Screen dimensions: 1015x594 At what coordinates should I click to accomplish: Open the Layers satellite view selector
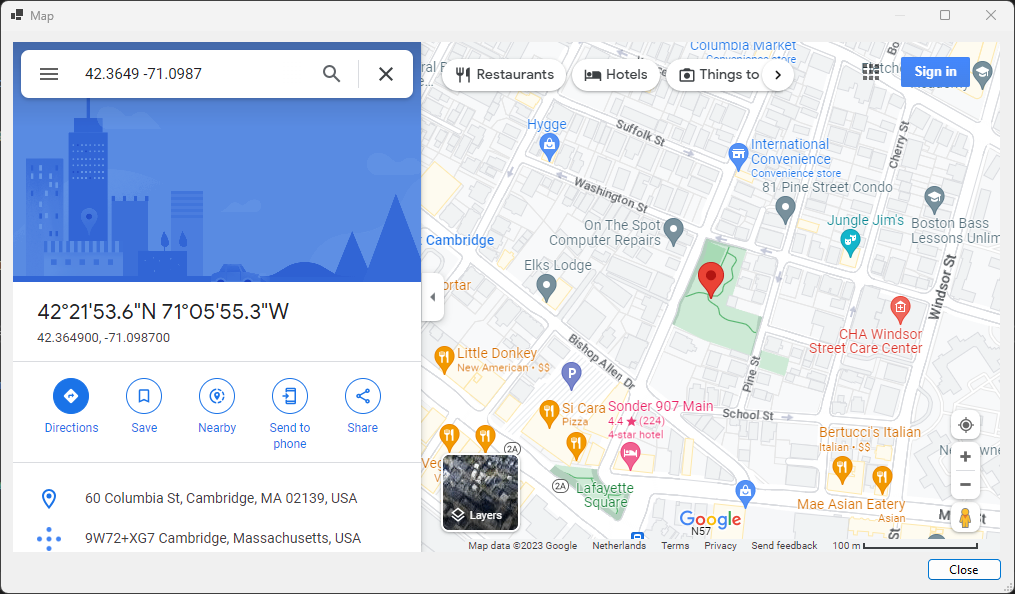pos(479,493)
